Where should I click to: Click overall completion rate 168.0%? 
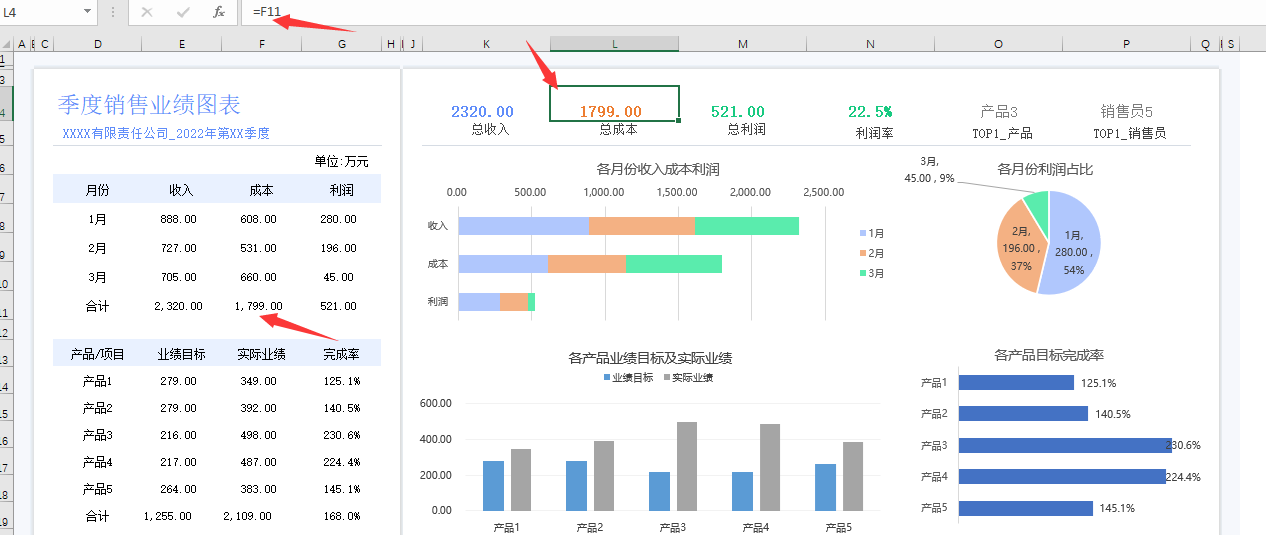[341, 516]
